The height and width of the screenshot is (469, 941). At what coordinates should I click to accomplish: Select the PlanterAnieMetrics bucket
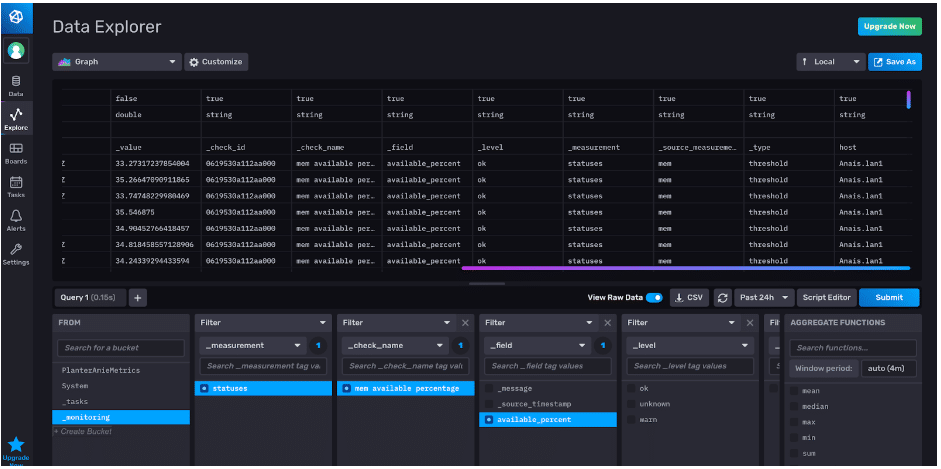pos(121,371)
